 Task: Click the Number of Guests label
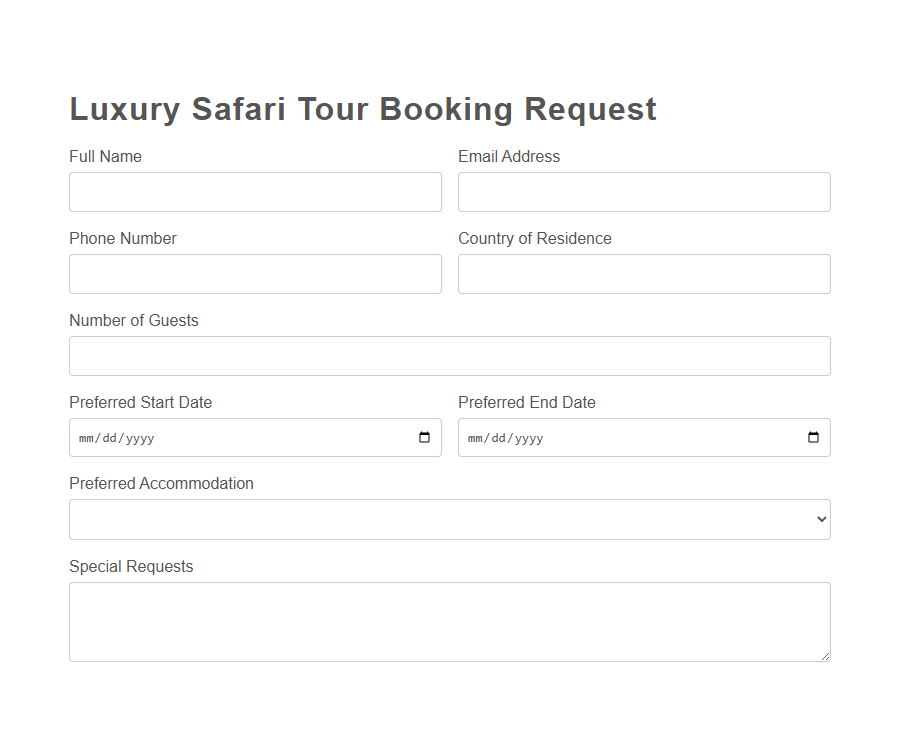(133, 320)
